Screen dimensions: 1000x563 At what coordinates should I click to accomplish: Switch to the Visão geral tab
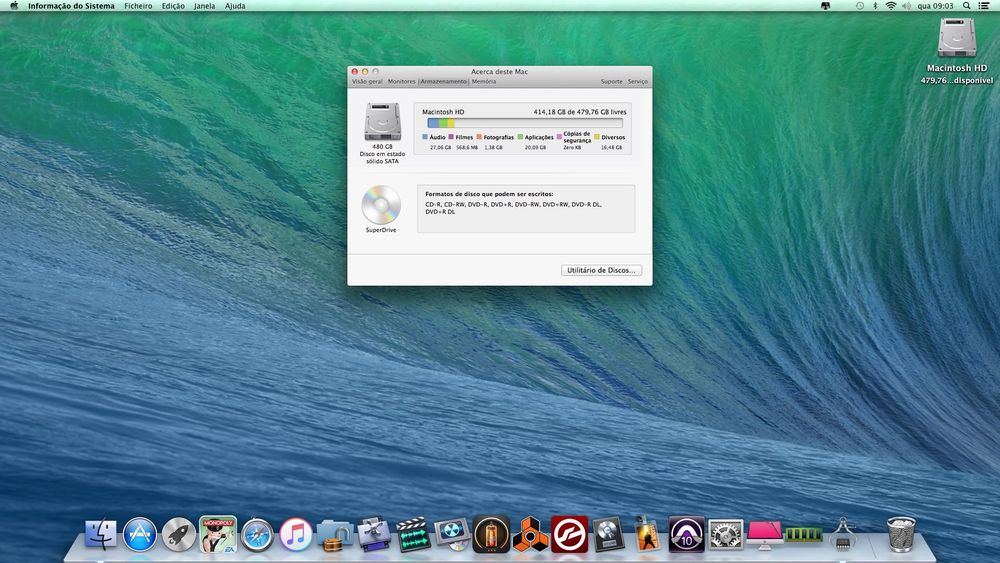click(x=367, y=82)
